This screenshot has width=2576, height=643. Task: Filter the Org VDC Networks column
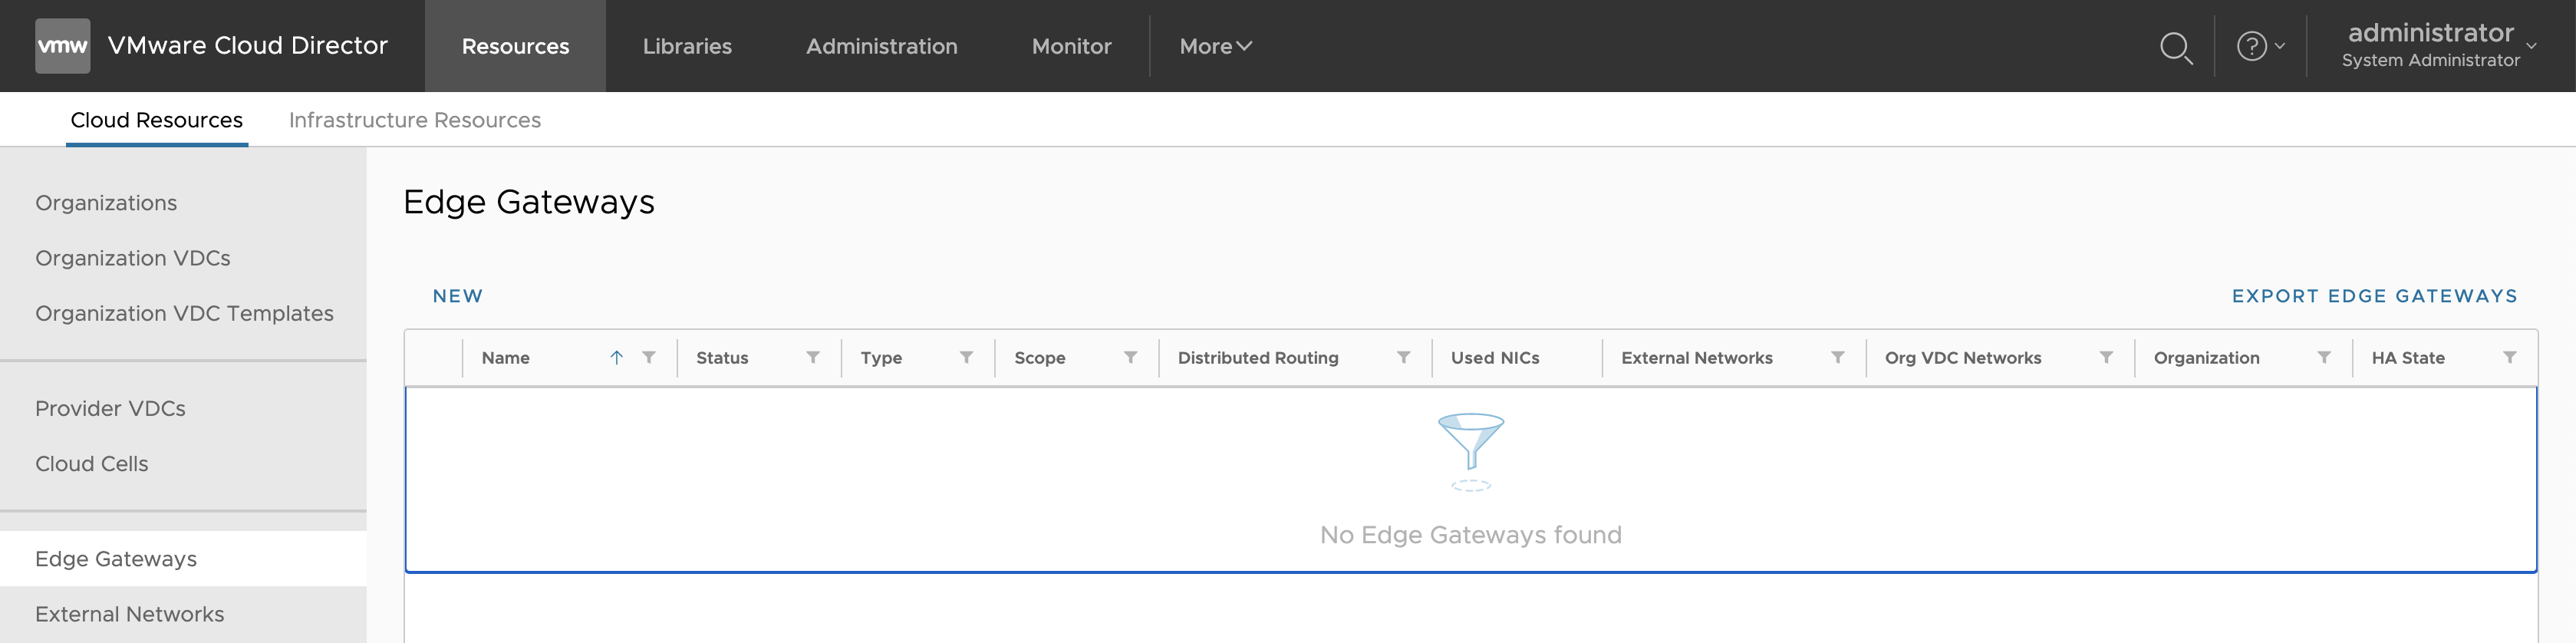tap(2106, 358)
